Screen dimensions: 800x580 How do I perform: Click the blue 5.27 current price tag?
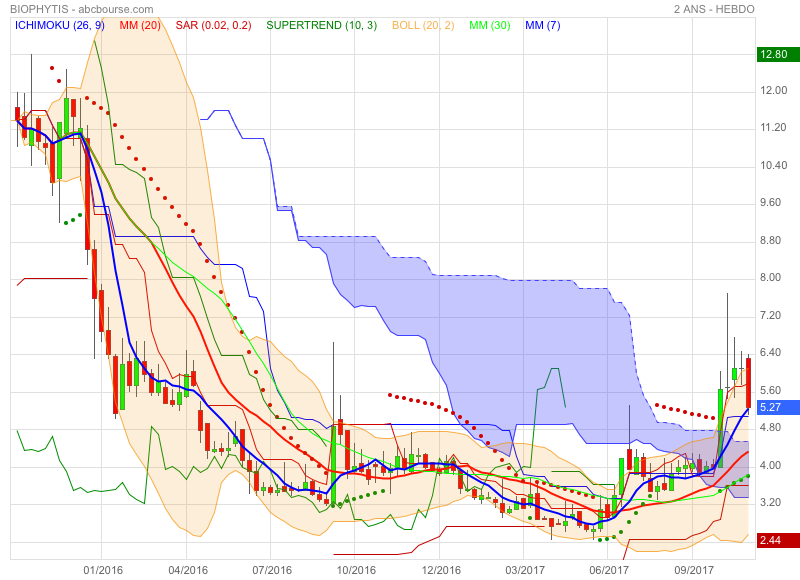tap(778, 407)
